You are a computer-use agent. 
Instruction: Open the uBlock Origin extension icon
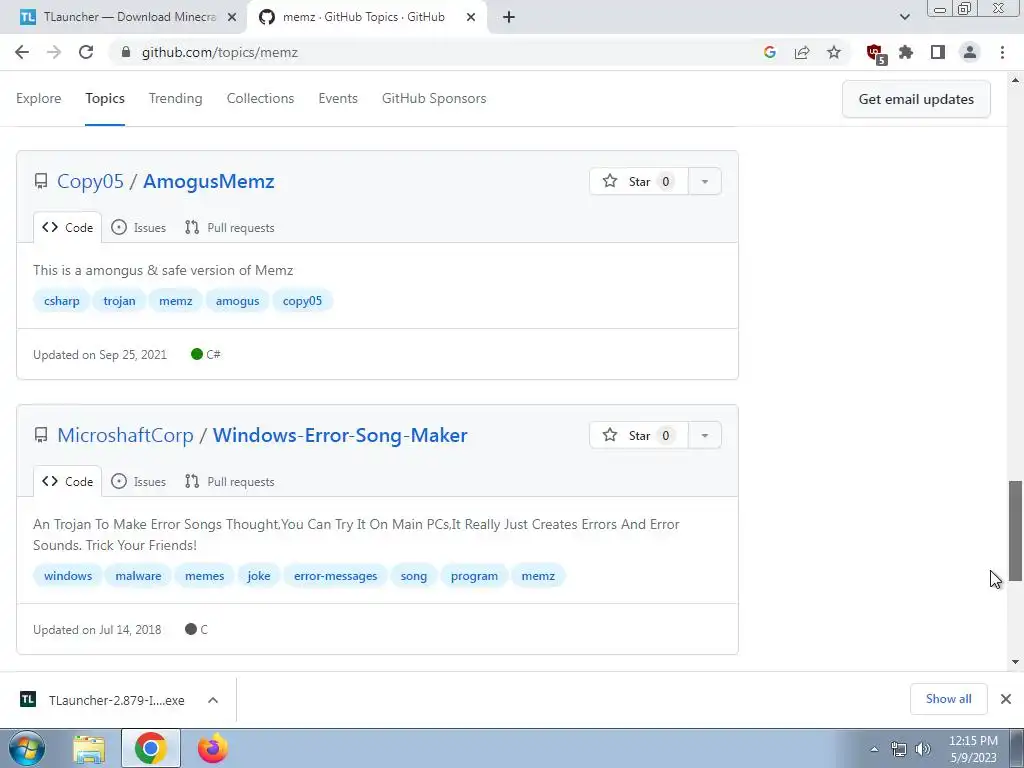click(x=875, y=54)
